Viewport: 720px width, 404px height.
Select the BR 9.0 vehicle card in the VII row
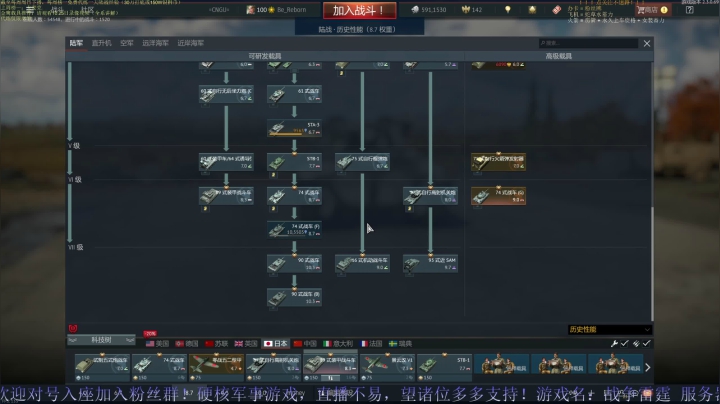click(x=362, y=264)
